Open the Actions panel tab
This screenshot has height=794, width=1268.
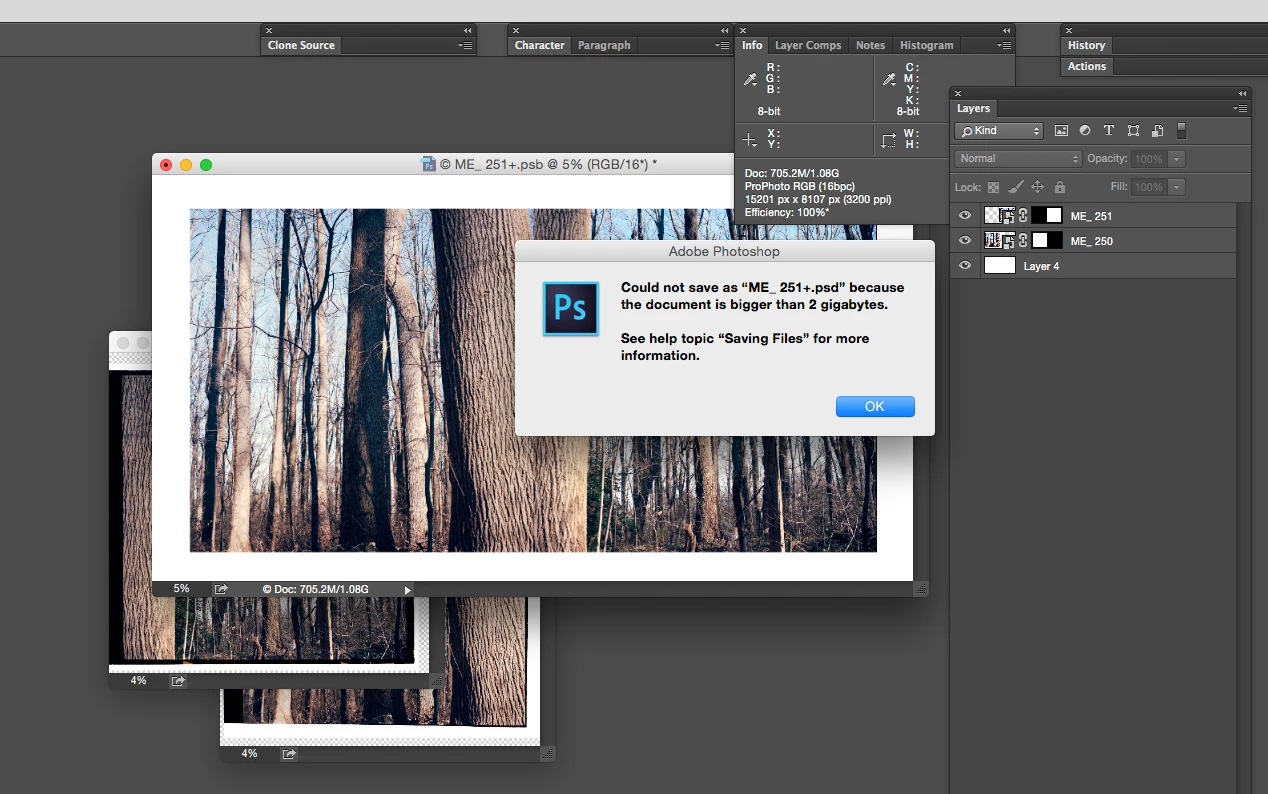(1087, 66)
